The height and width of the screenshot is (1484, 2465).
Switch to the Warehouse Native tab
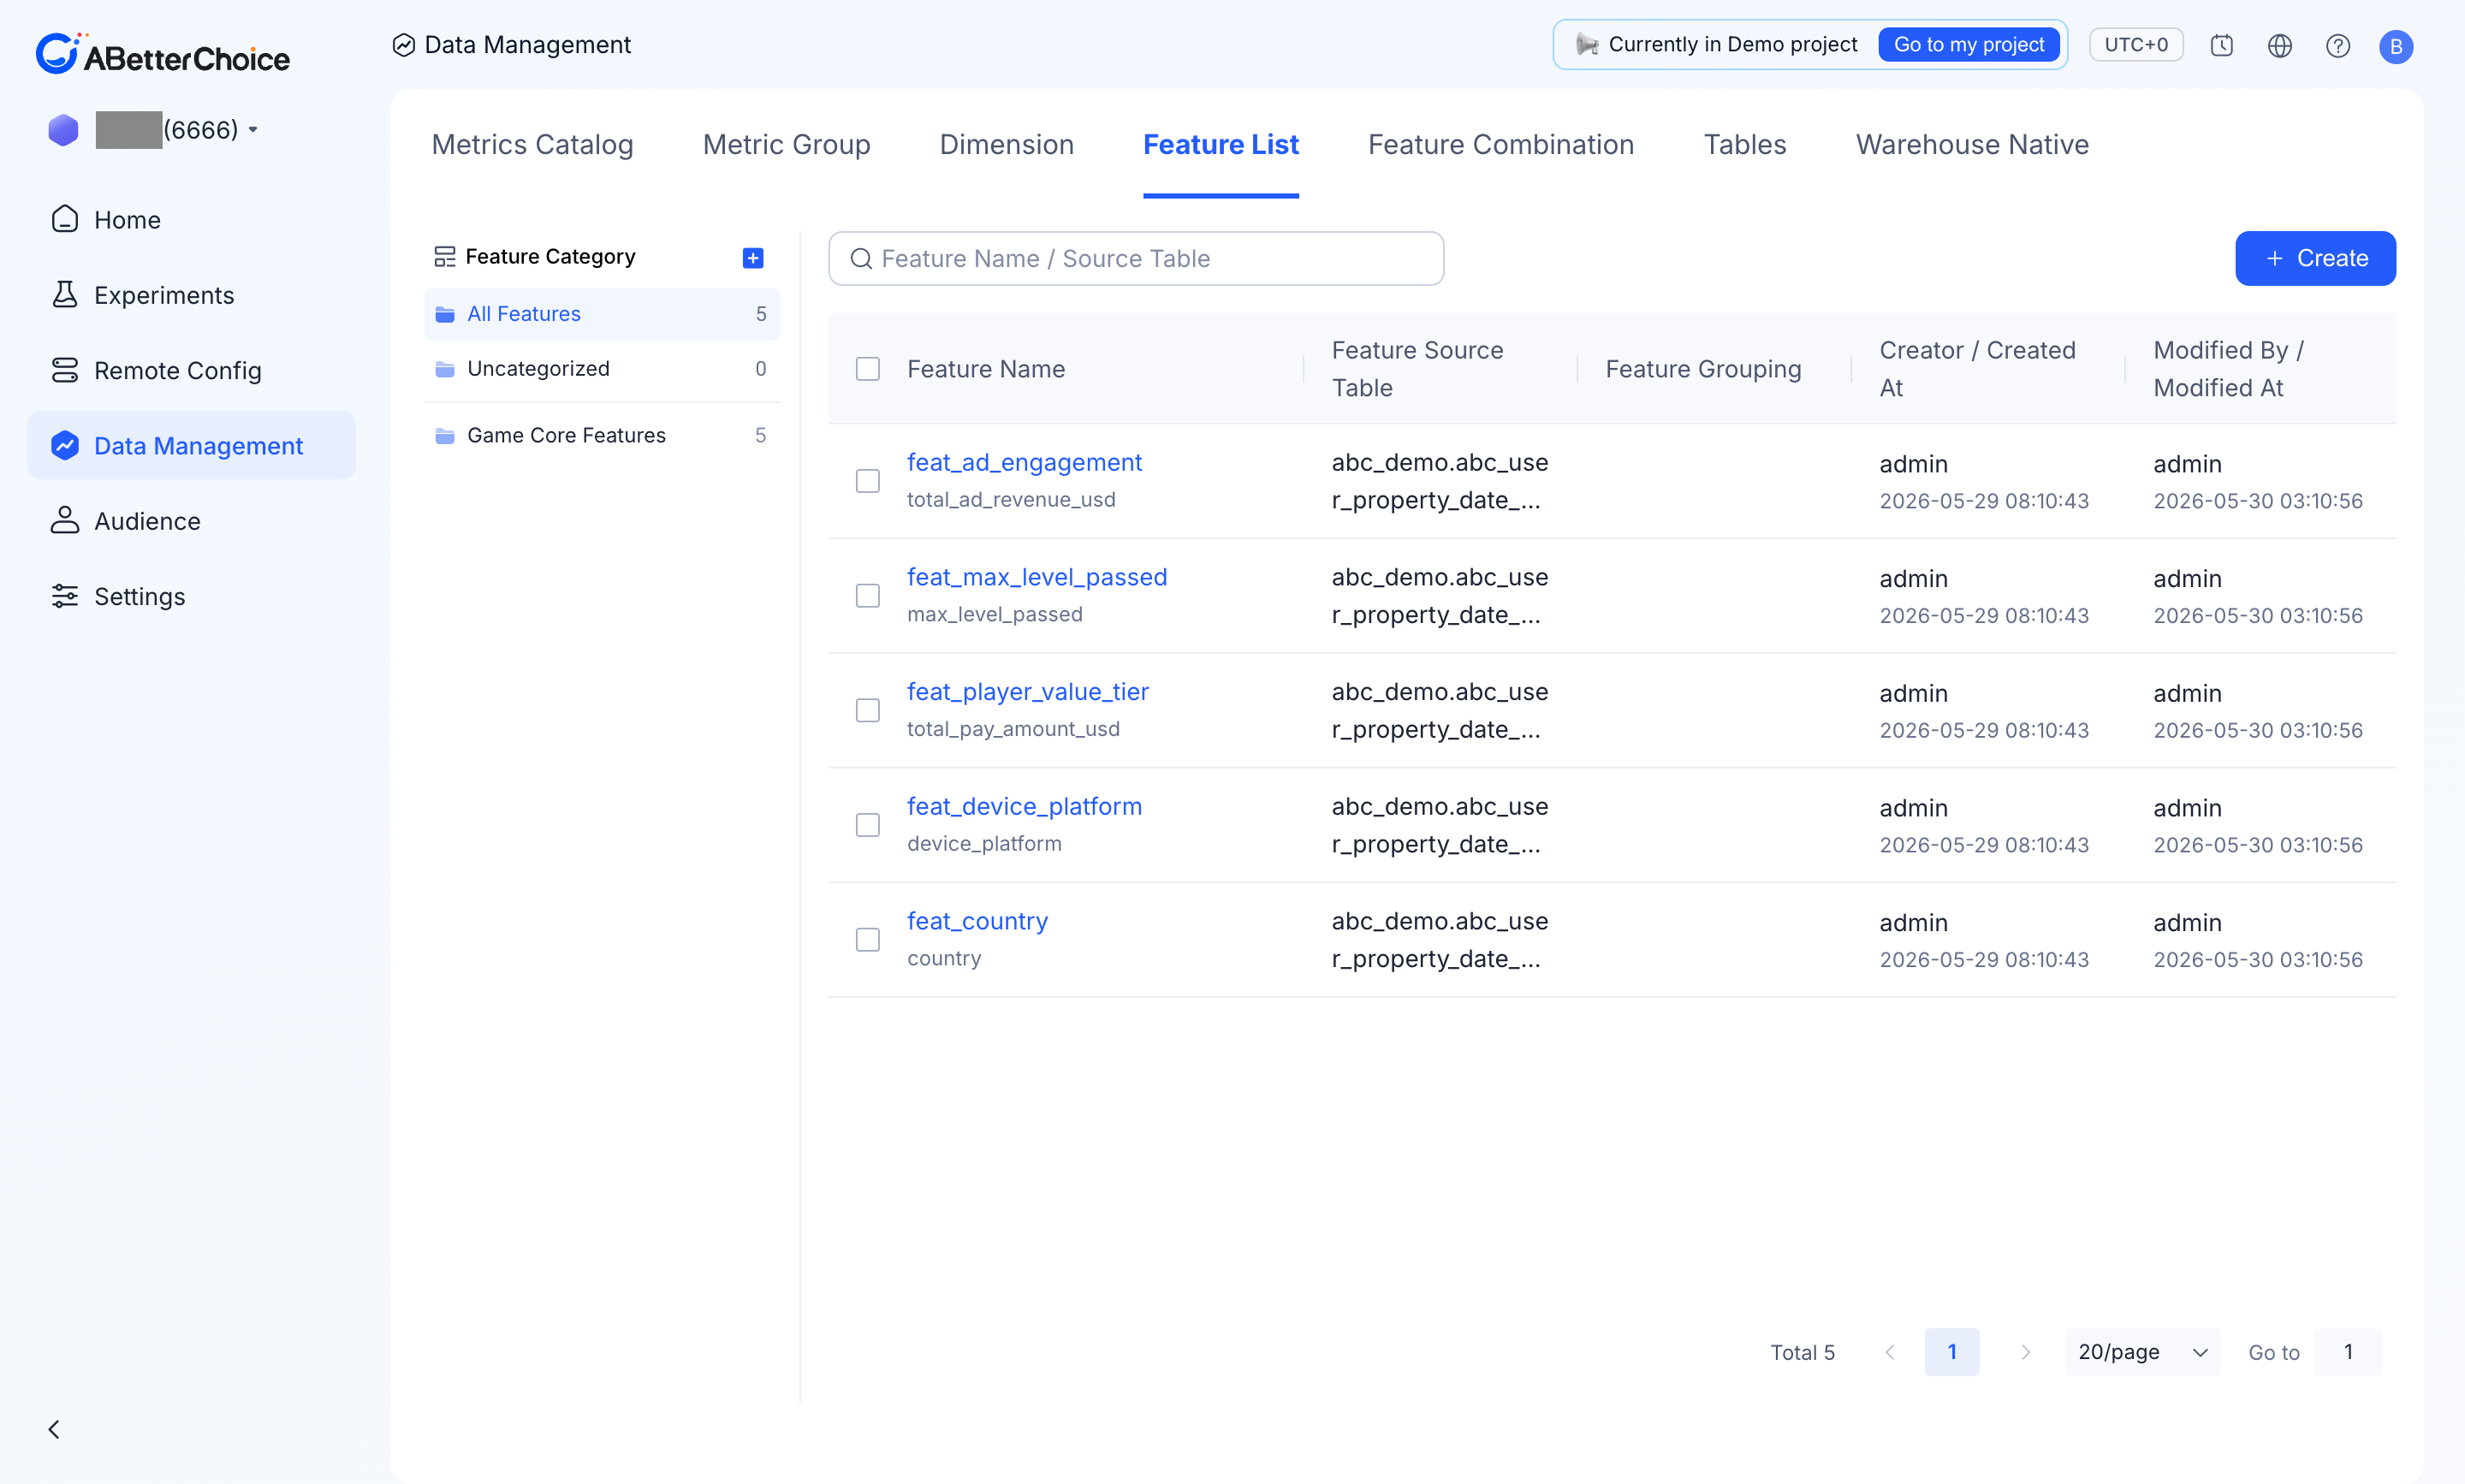(x=1972, y=145)
